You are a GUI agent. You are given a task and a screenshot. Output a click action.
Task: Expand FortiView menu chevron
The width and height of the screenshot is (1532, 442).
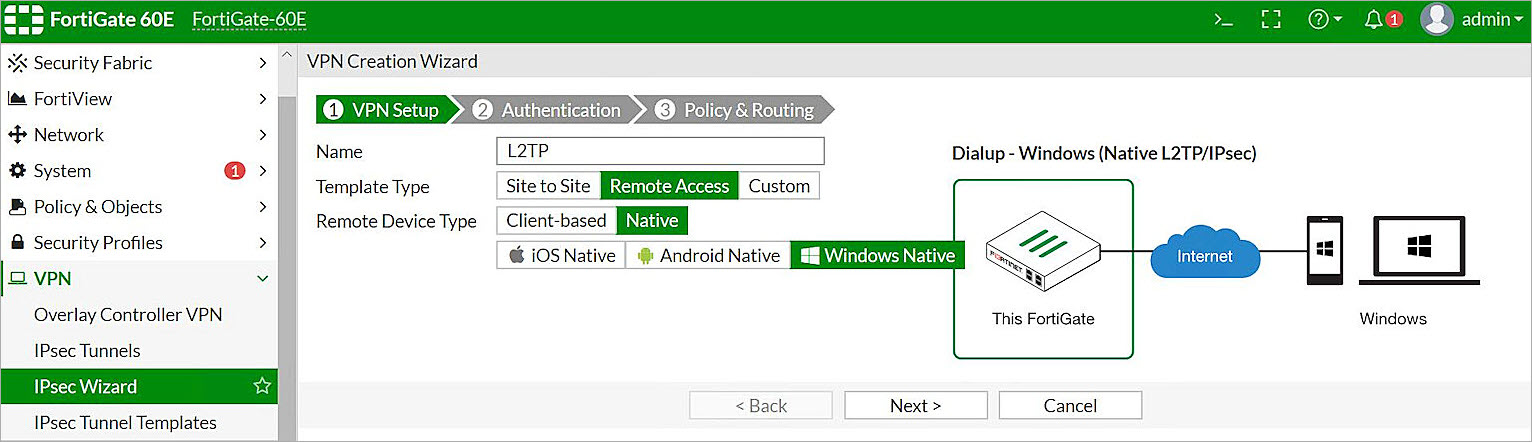click(x=262, y=99)
